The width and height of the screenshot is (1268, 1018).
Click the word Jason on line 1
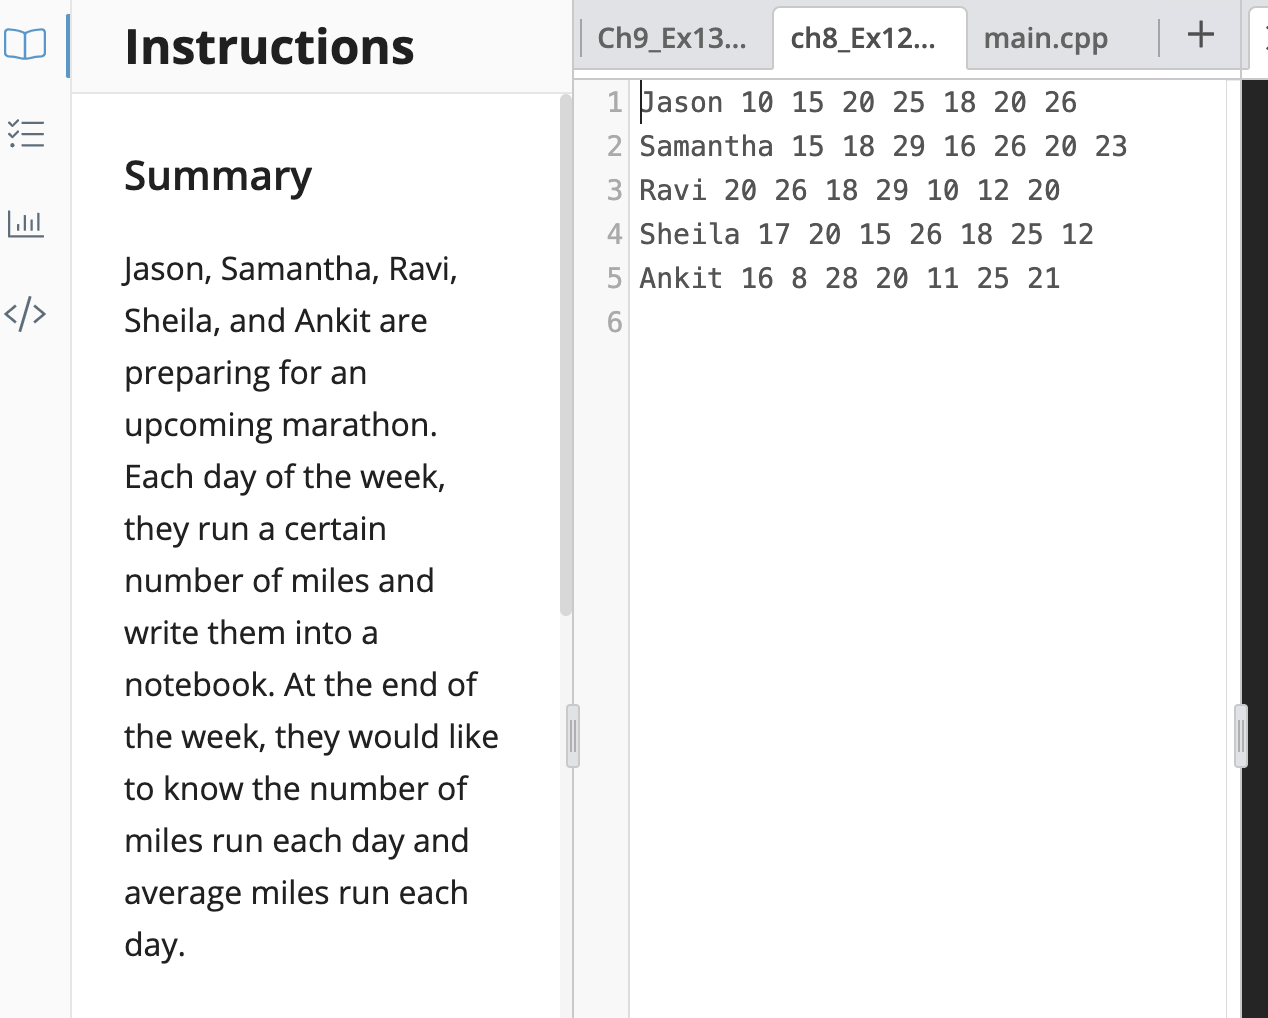point(680,102)
